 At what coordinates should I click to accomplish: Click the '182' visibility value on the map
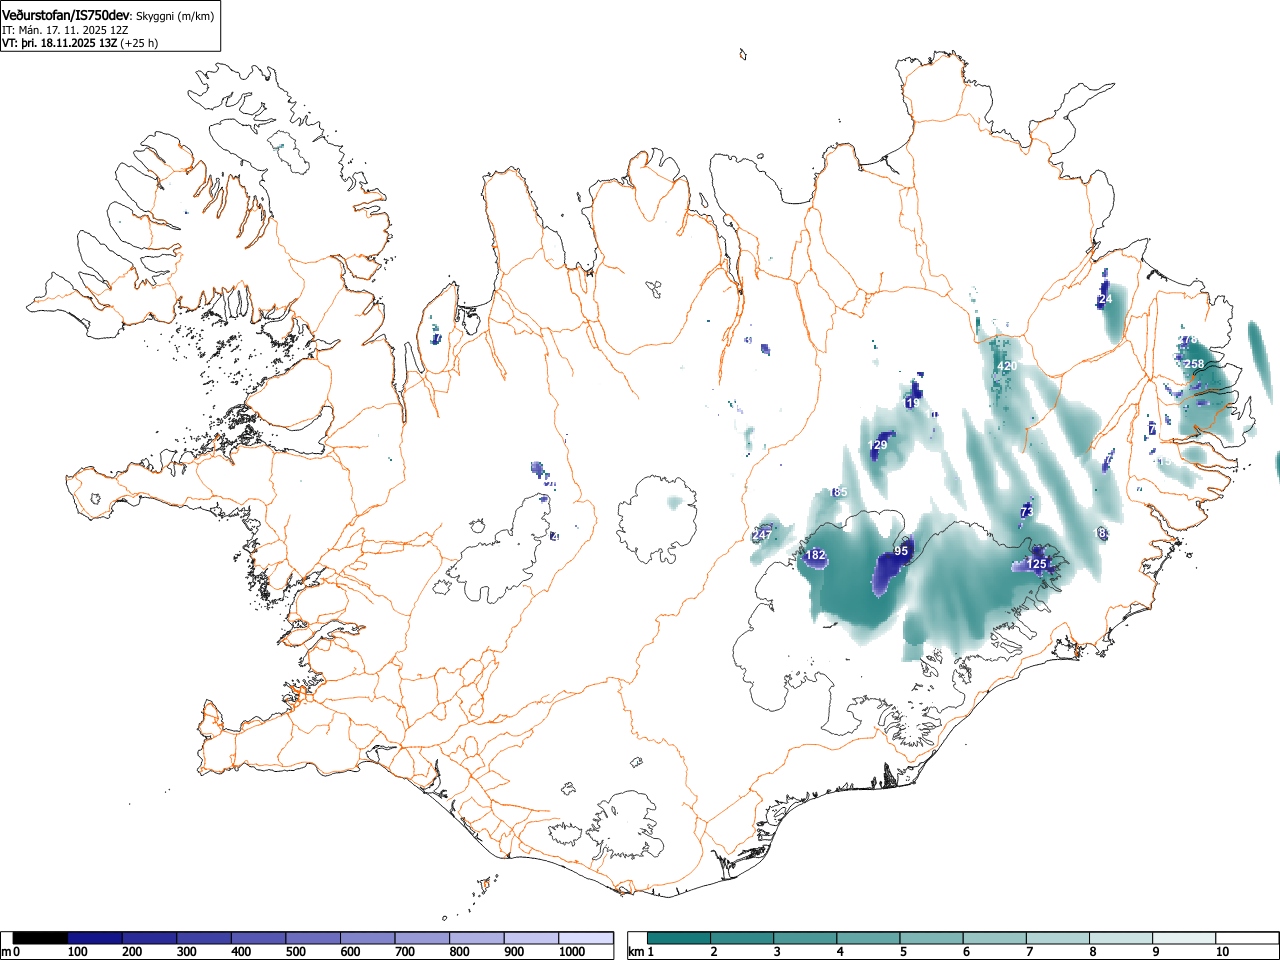(816, 555)
